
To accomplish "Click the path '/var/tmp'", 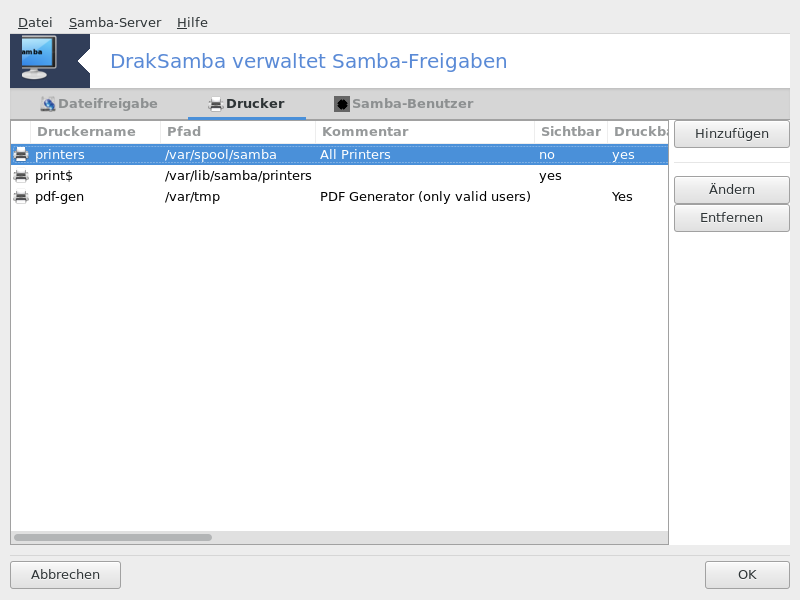I will tap(192, 197).
